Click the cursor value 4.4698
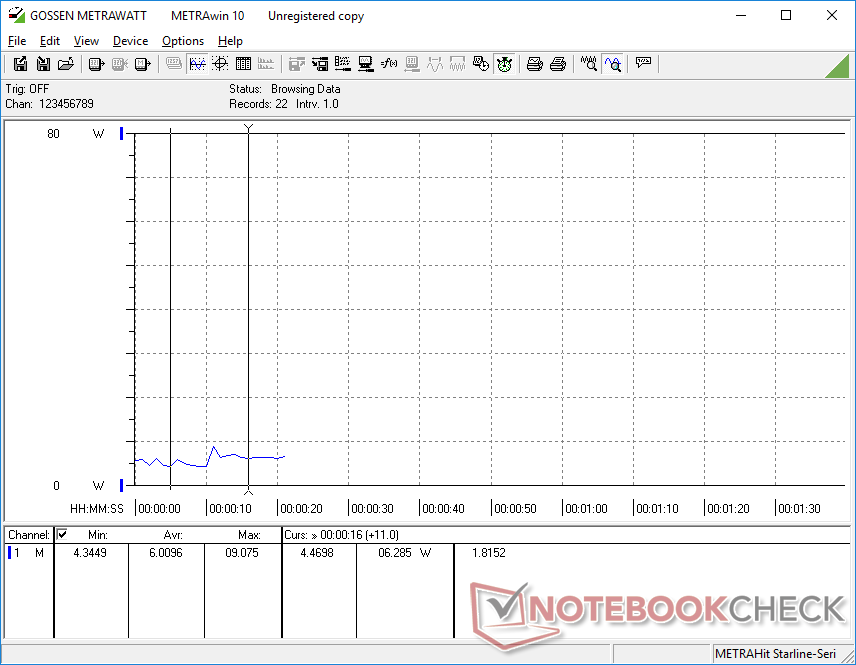This screenshot has height=665, width=856. tap(317, 553)
